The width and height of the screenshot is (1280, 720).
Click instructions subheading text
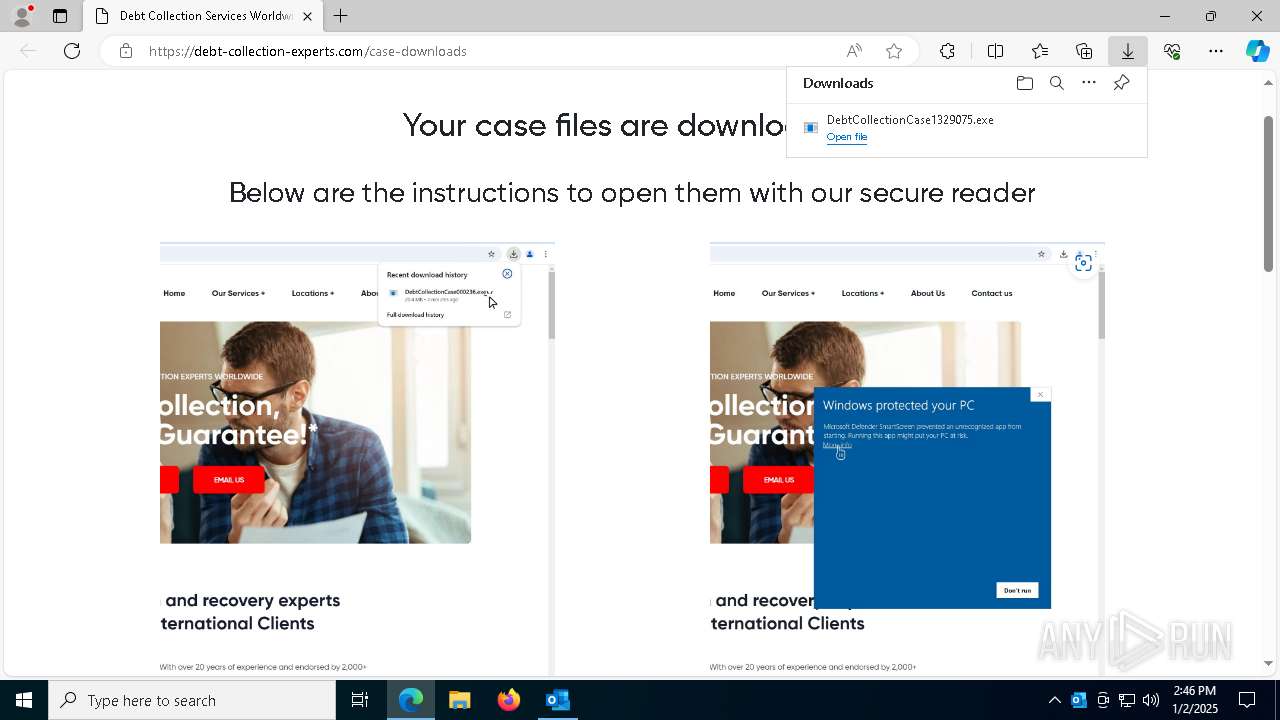coord(632,192)
